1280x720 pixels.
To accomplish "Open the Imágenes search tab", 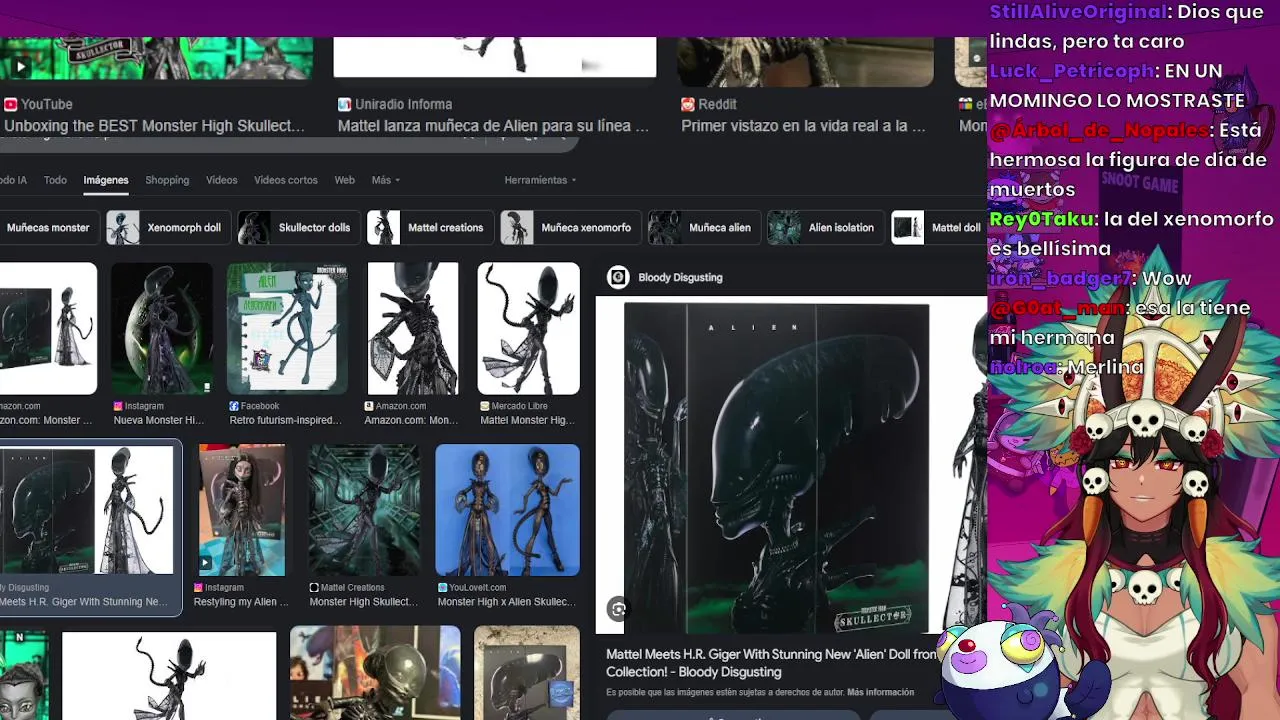I will point(106,180).
